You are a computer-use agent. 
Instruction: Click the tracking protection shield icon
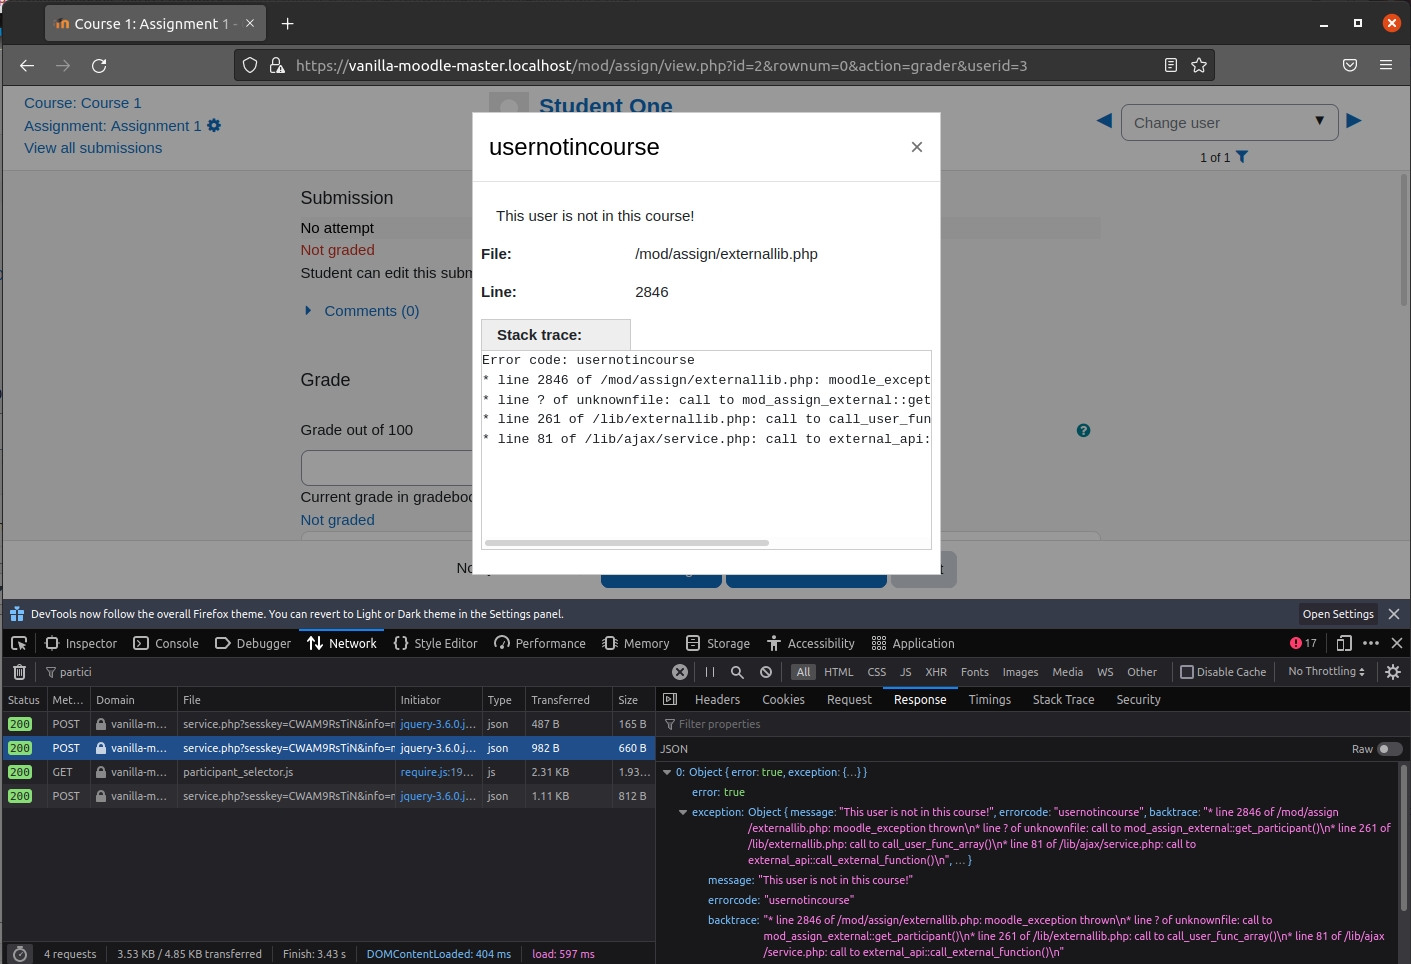[x=250, y=65]
